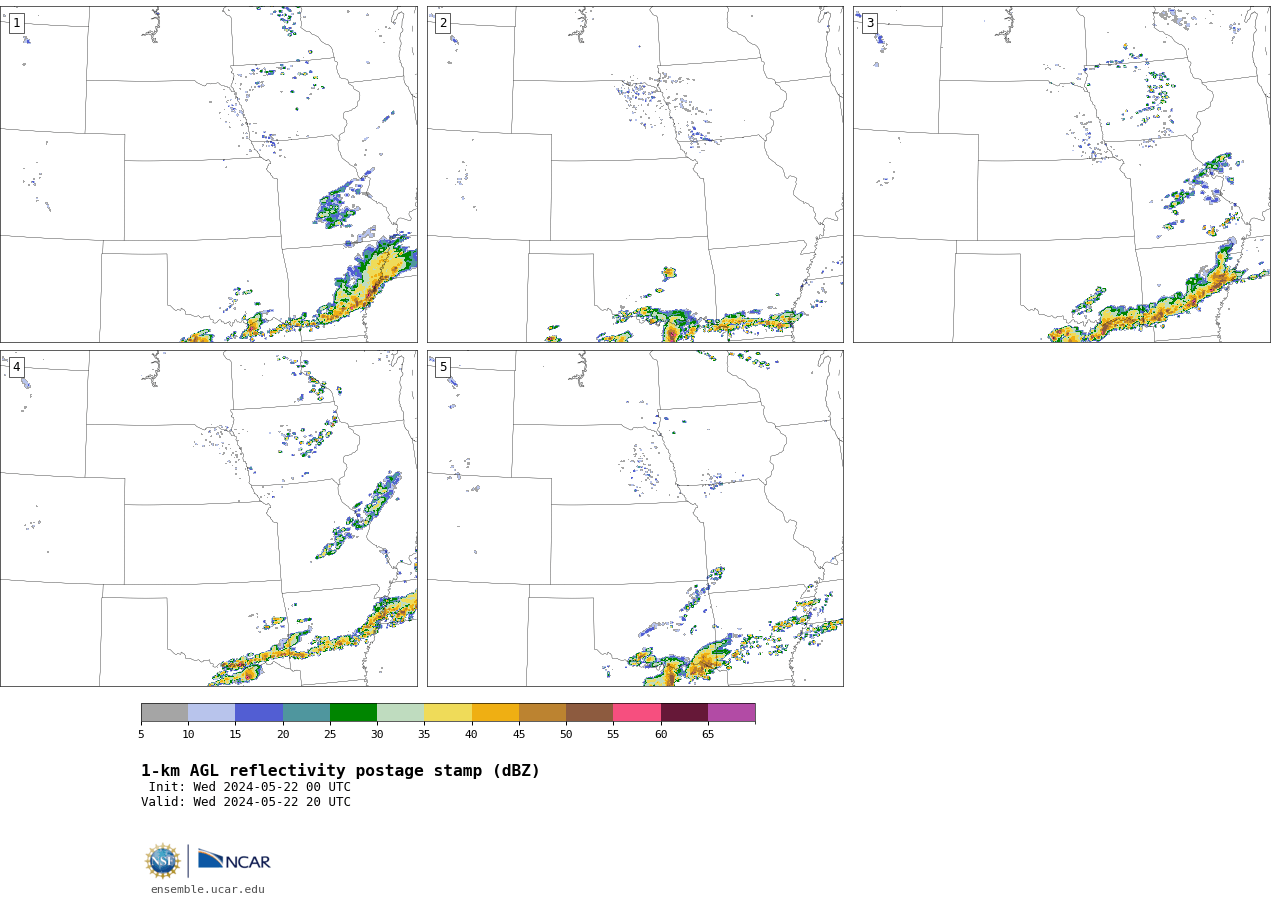Click the colorbar tick label 50
This screenshot has width=1280, height=901.
[x=566, y=734]
